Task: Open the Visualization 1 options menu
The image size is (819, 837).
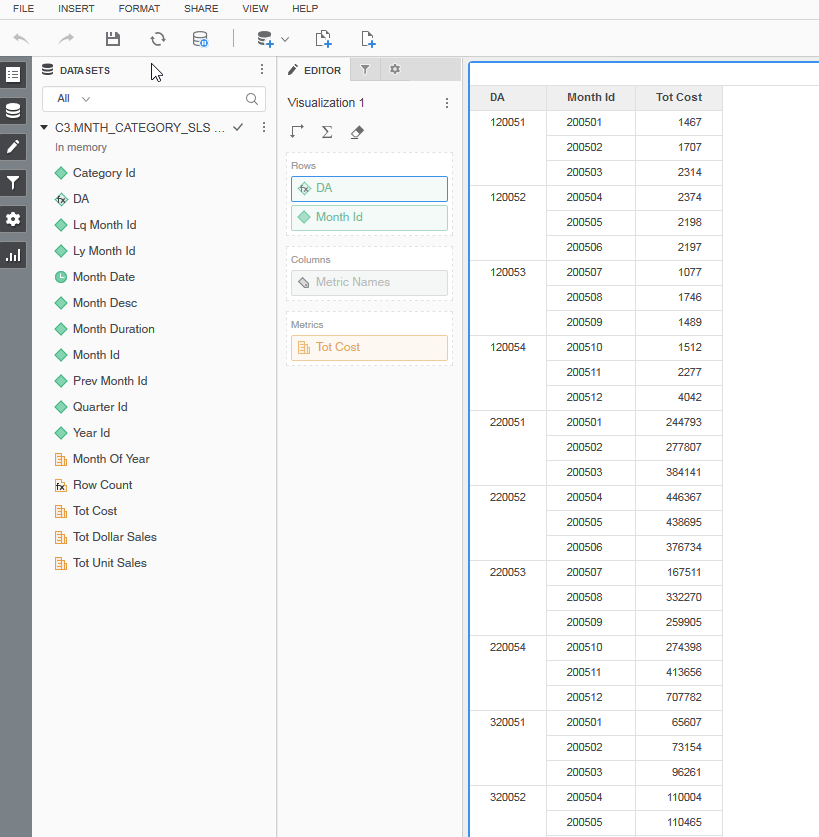Action: point(446,103)
